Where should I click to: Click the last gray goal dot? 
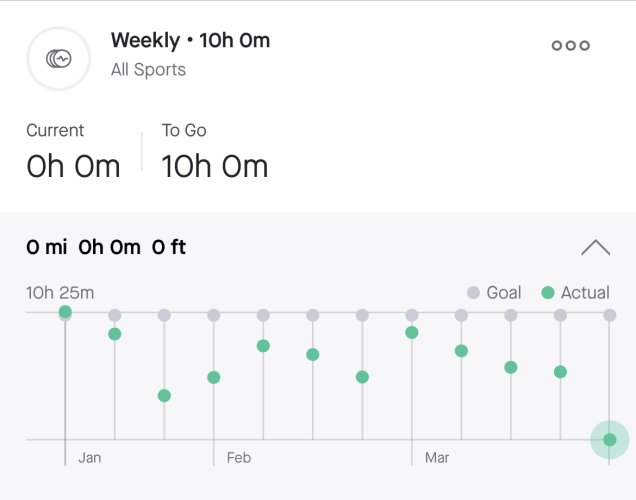point(610,315)
